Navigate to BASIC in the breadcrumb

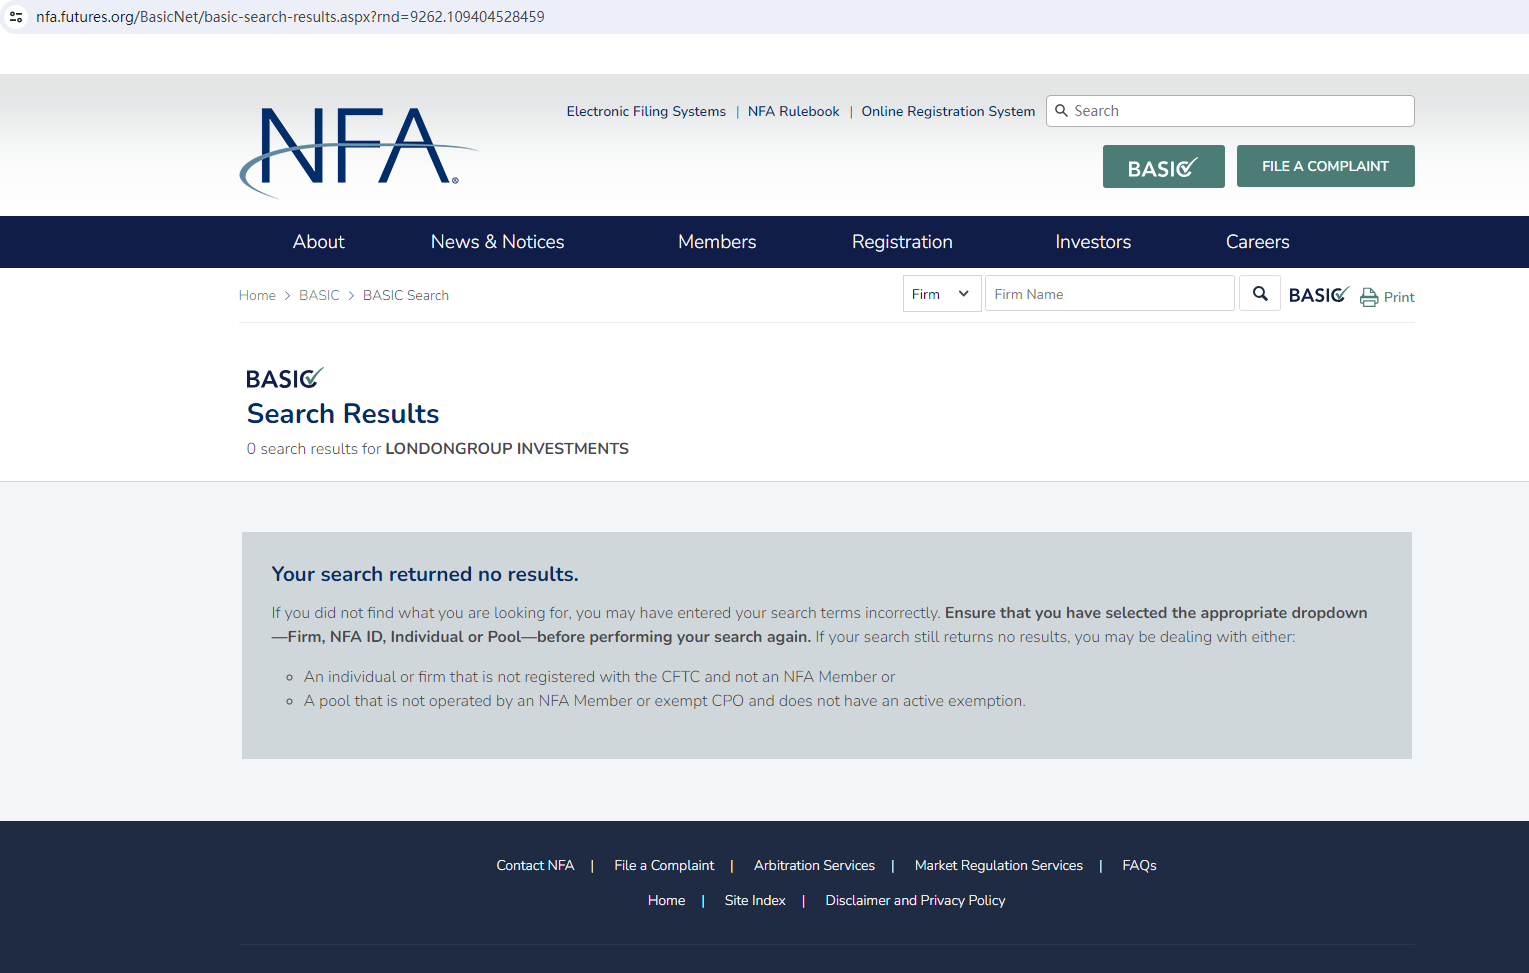319,296
